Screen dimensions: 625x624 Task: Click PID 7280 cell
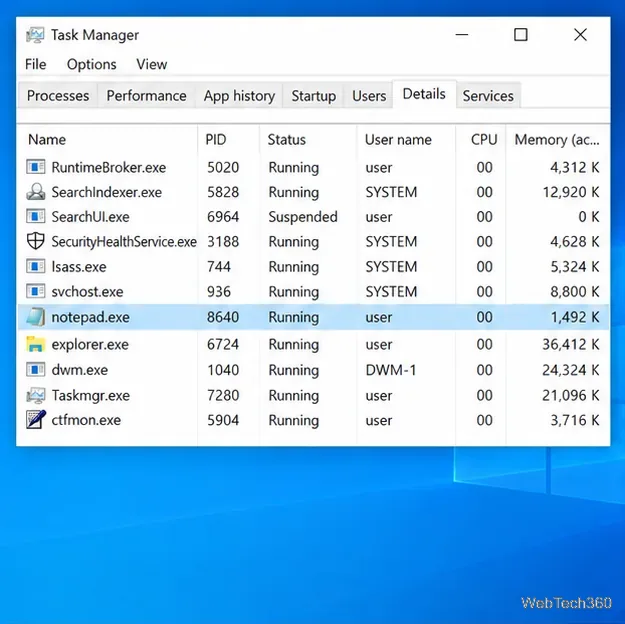coord(223,396)
